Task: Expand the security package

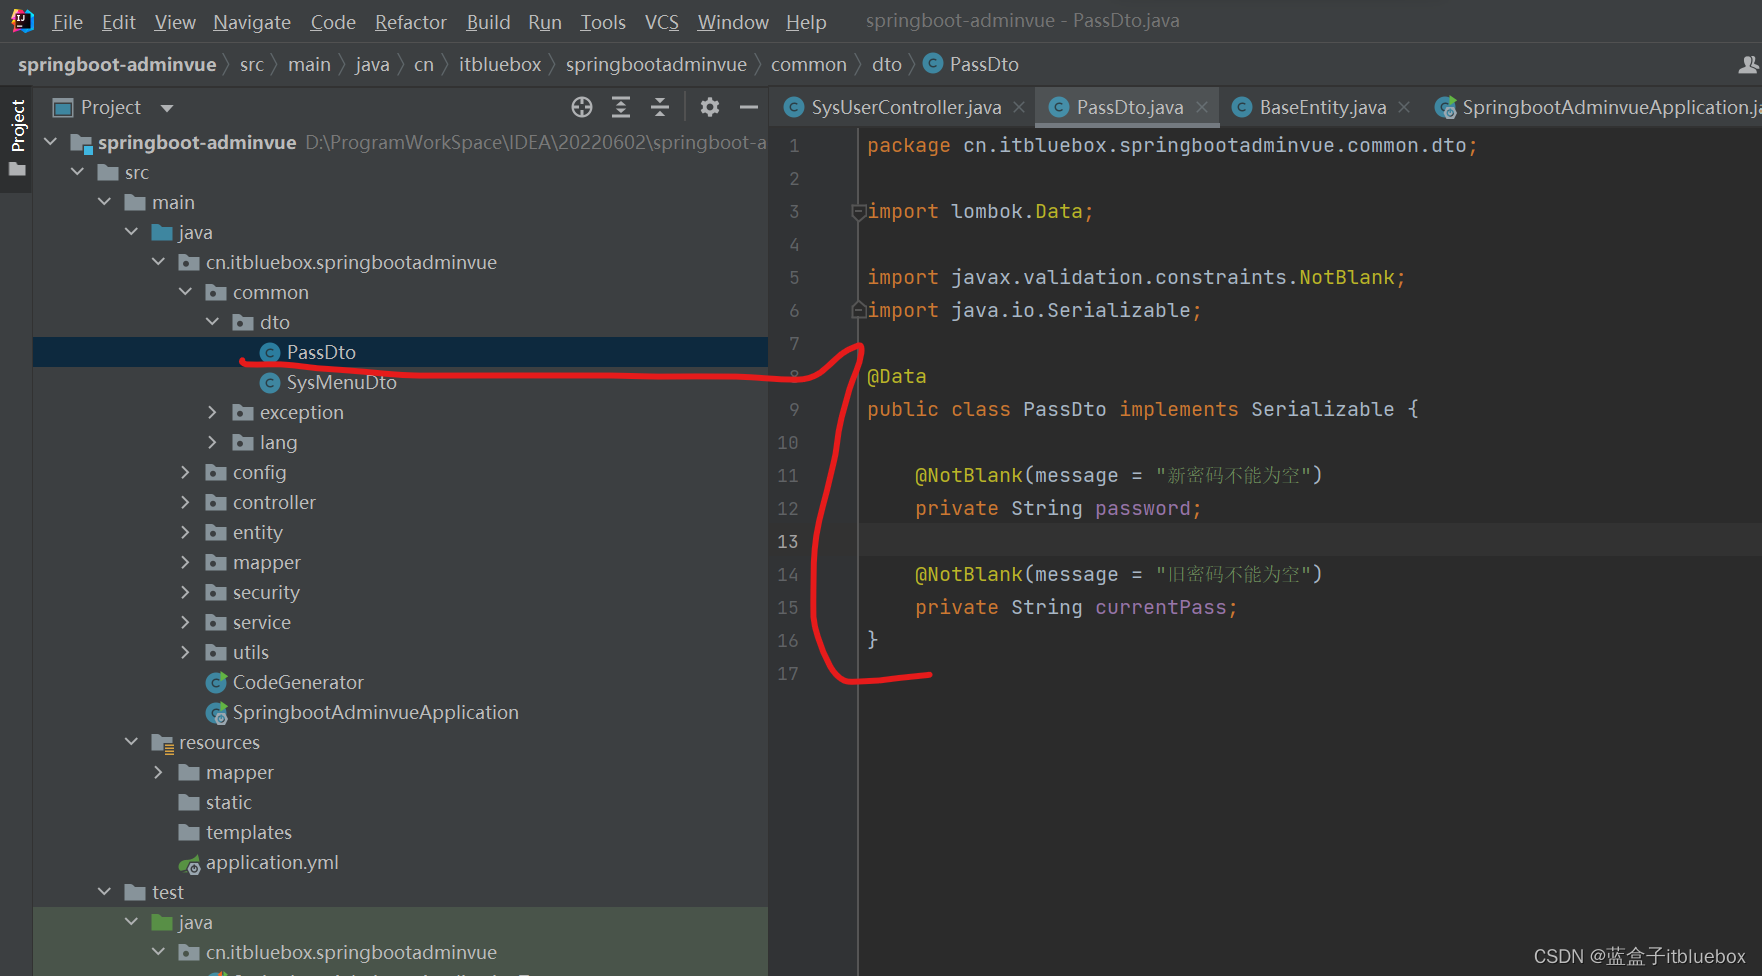Action: pos(185,592)
